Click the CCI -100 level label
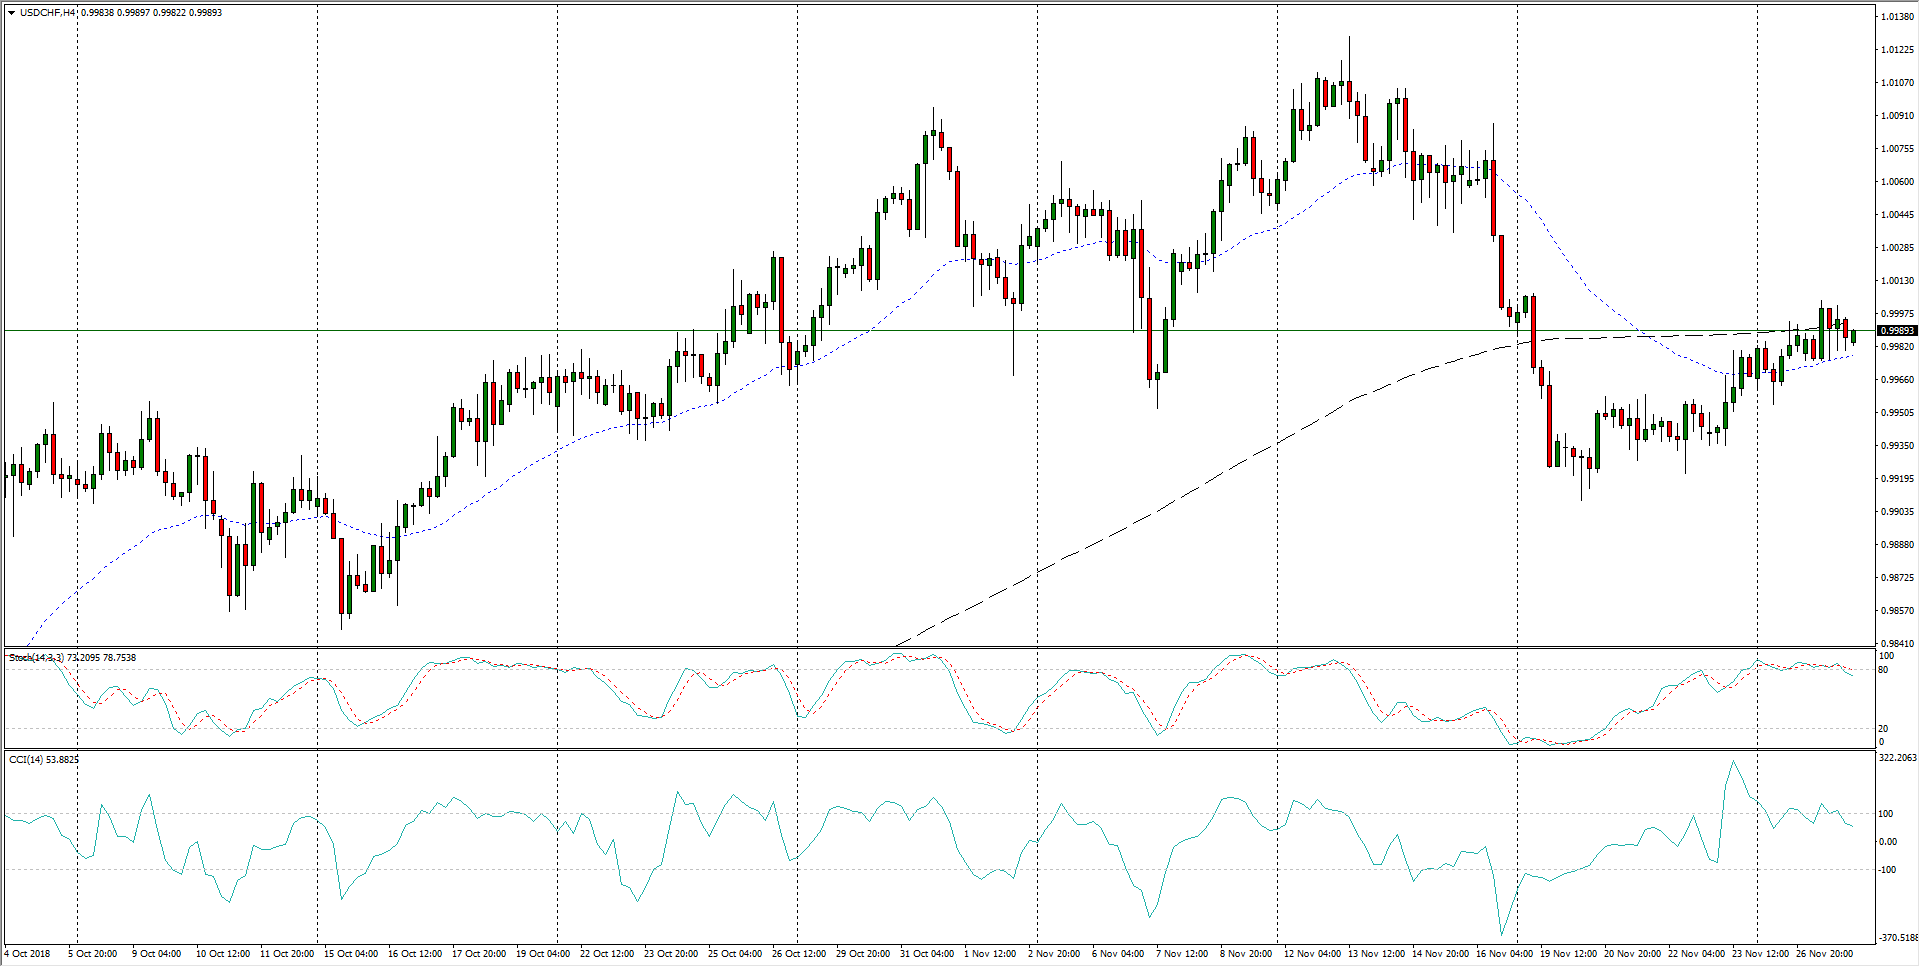The height and width of the screenshot is (967, 1920). 1886,870
